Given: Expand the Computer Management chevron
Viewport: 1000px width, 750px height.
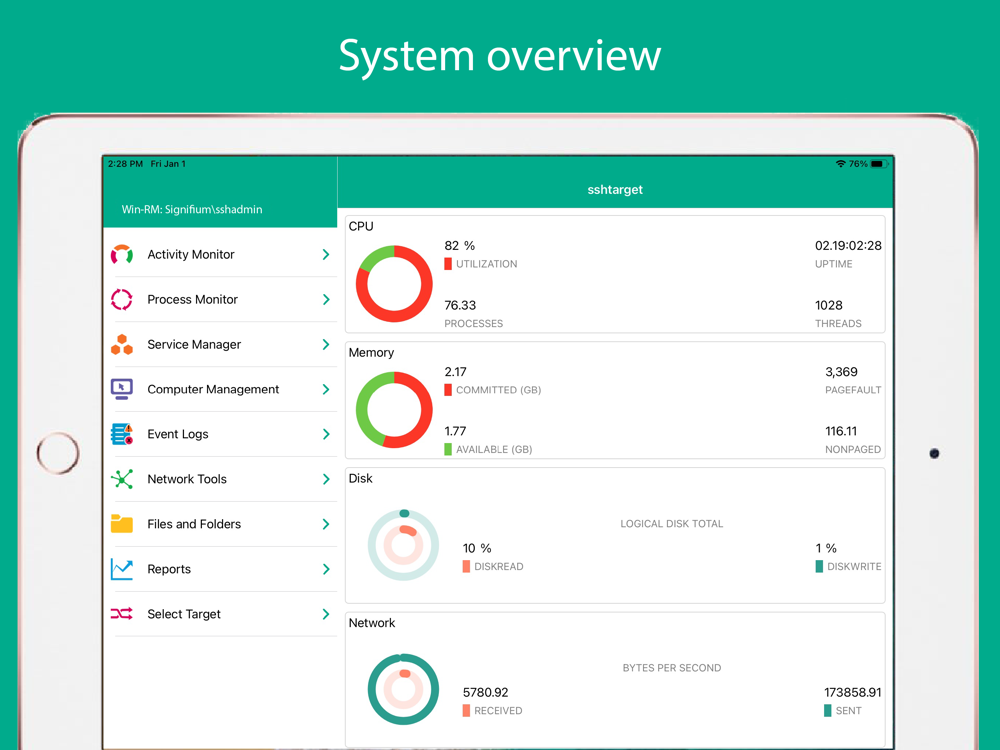Looking at the screenshot, I should point(326,389).
